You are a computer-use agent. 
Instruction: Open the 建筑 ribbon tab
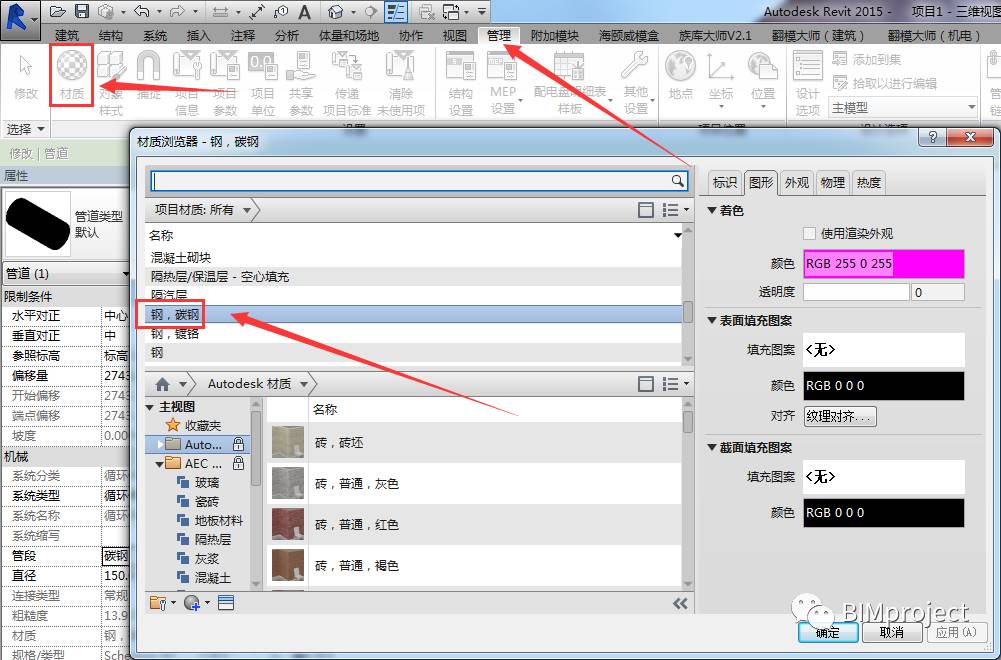click(67, 36)
